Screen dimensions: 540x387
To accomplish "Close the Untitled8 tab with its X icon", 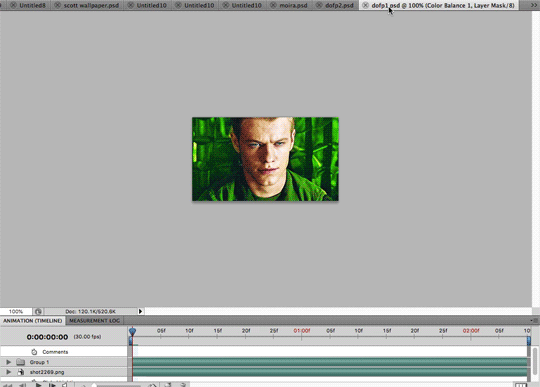I will pyautogui.click(x=13, y=5).
